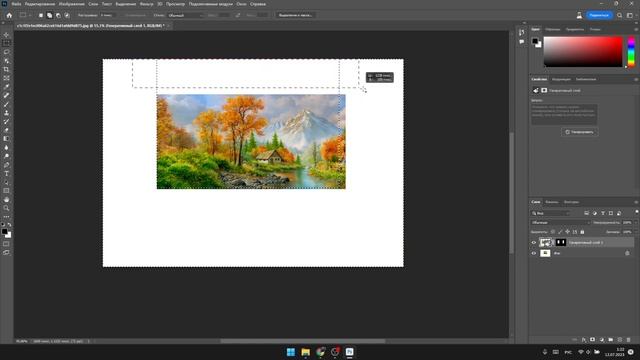
Task: Open the History panel icon
Action: click(x=522, y=33)
